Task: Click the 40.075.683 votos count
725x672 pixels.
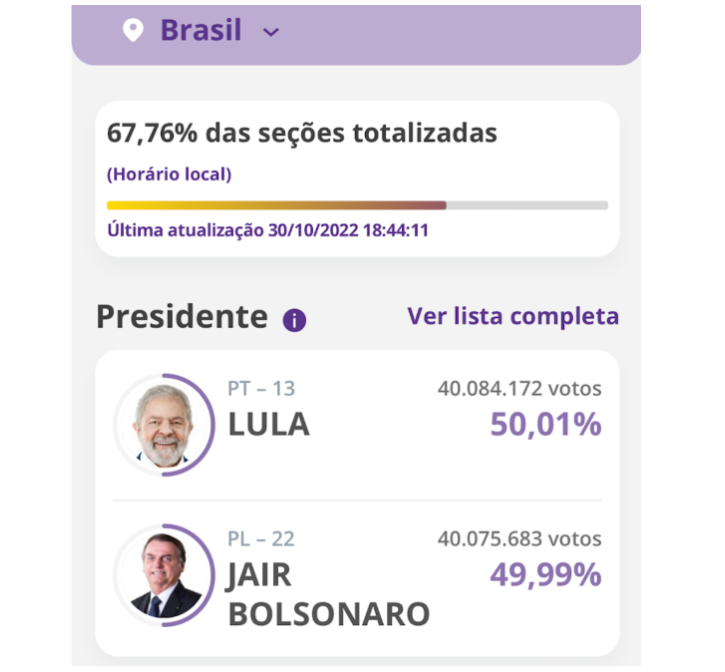Action: pos(519,539)
